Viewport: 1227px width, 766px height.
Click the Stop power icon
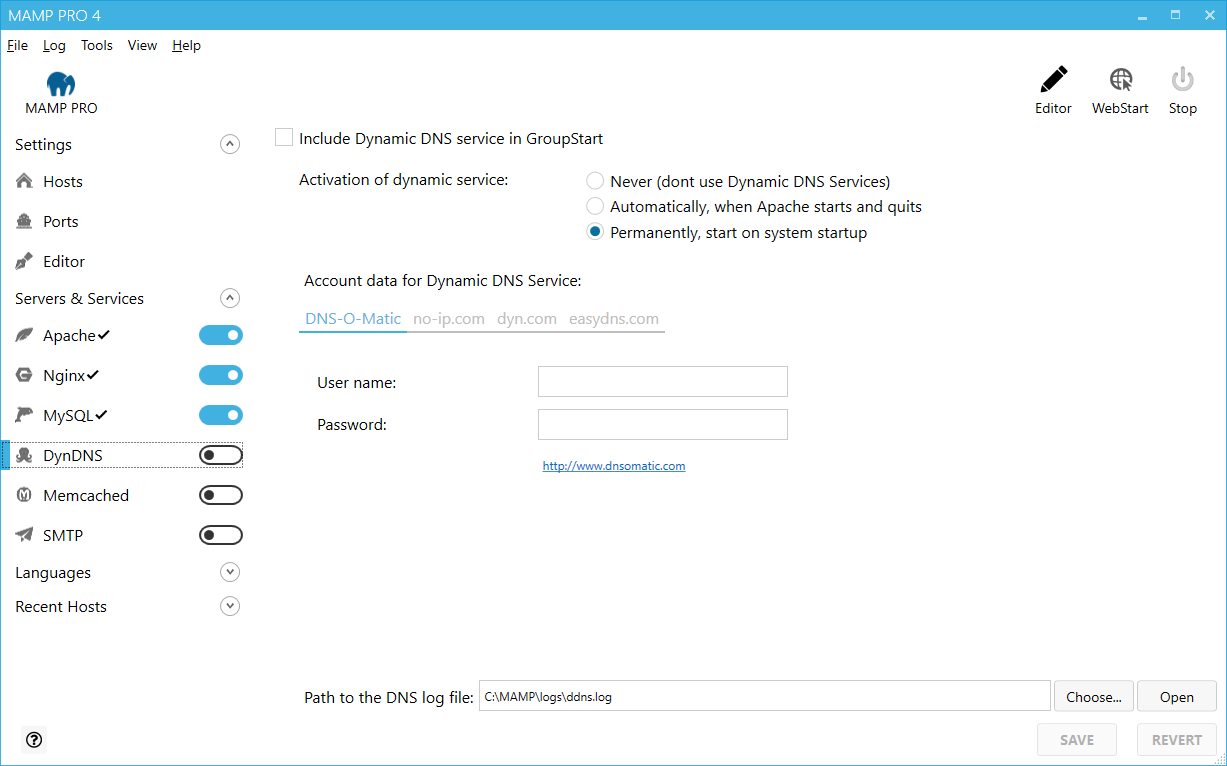[x=1182, y=80]
